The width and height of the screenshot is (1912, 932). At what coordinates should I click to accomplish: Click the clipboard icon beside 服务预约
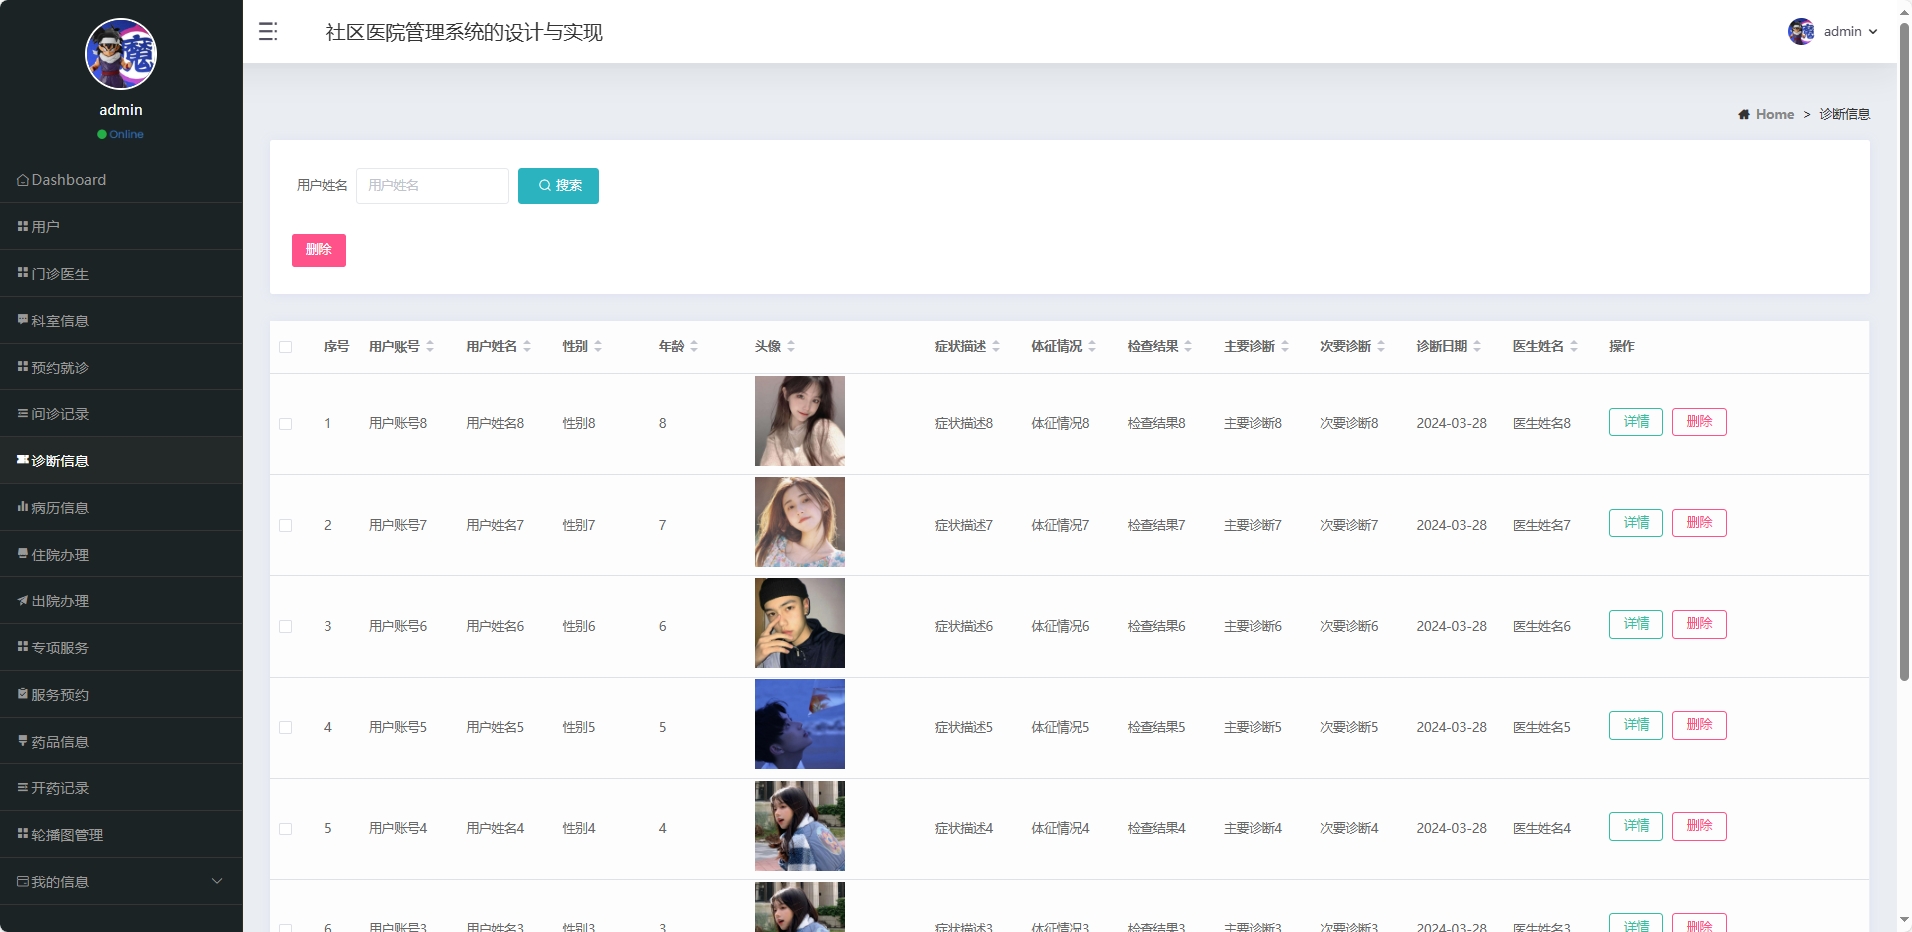(x=23, y=694)
